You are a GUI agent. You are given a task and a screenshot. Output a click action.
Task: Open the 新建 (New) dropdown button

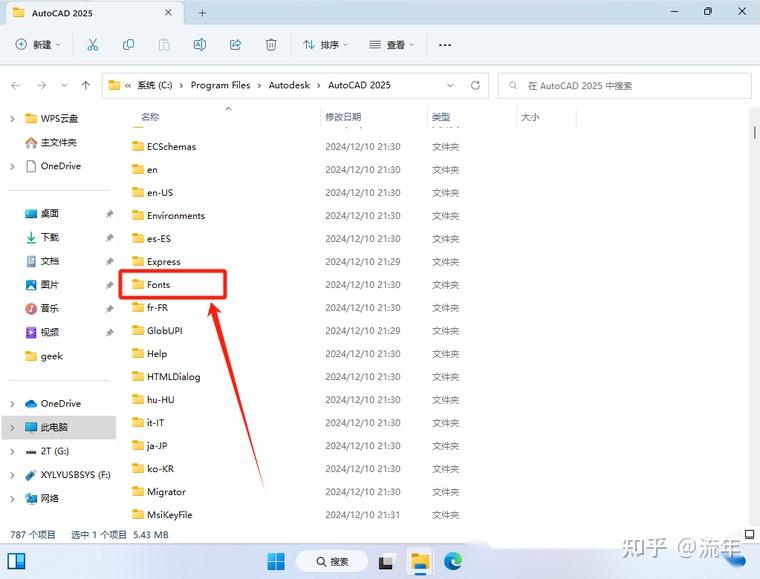tap(38, 45)
